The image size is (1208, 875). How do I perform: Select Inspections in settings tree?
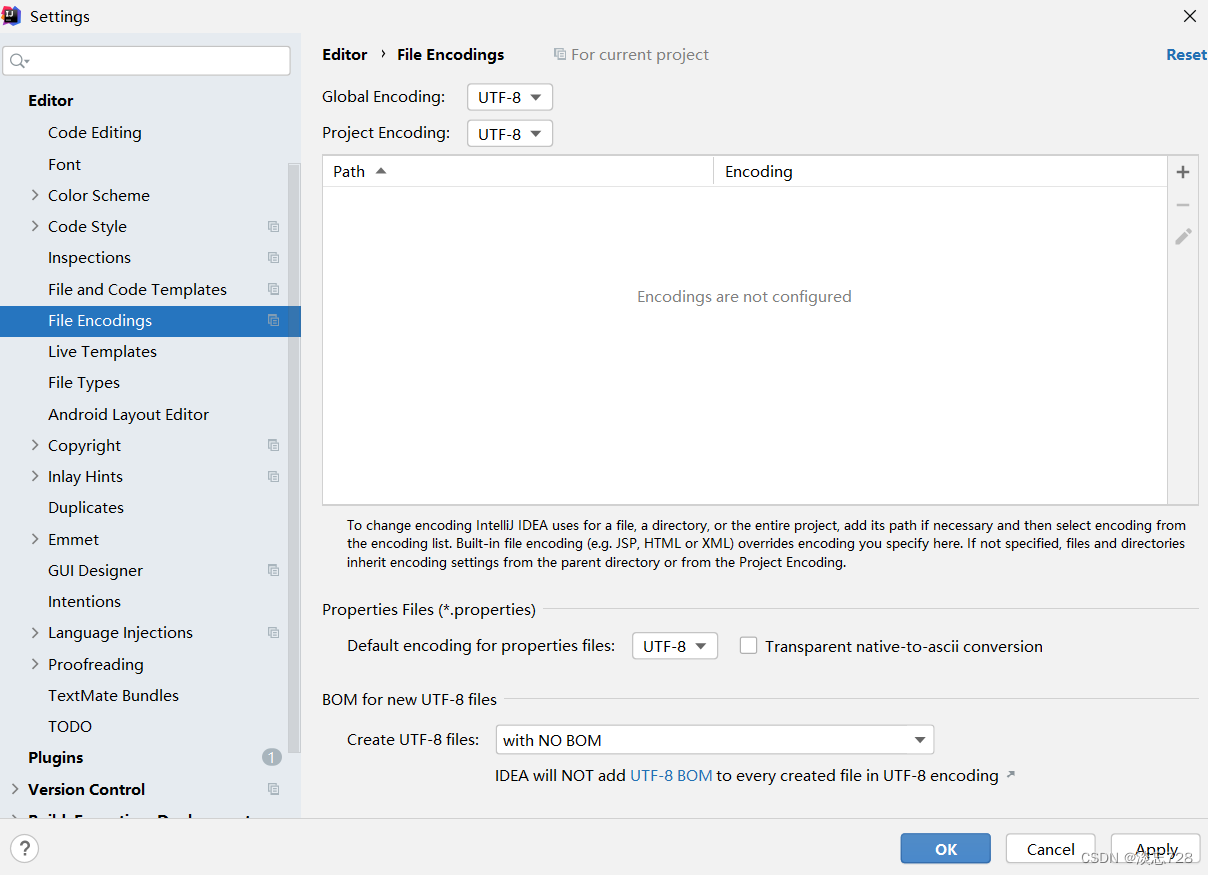tap(89, 257)
